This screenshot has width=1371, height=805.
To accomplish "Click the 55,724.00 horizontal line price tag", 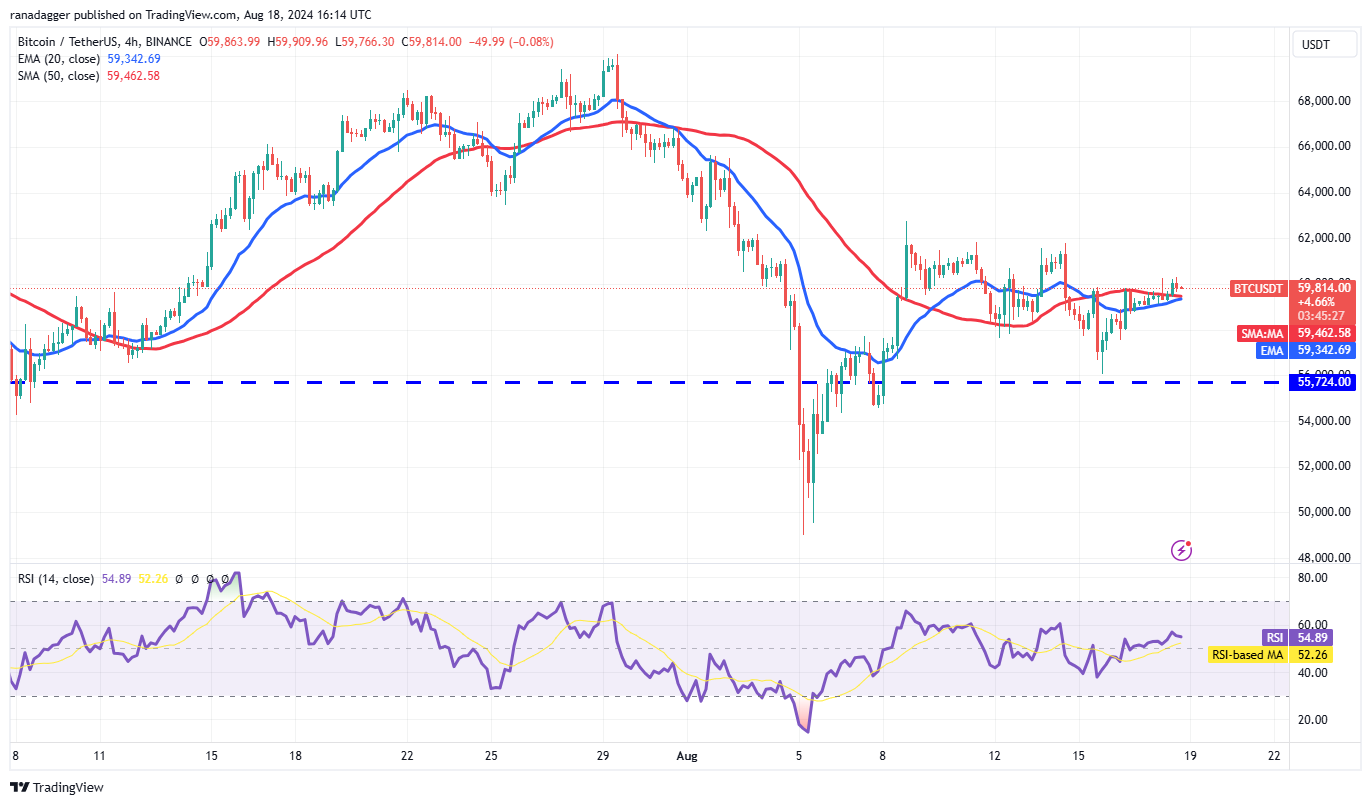I will [1324, 382].
